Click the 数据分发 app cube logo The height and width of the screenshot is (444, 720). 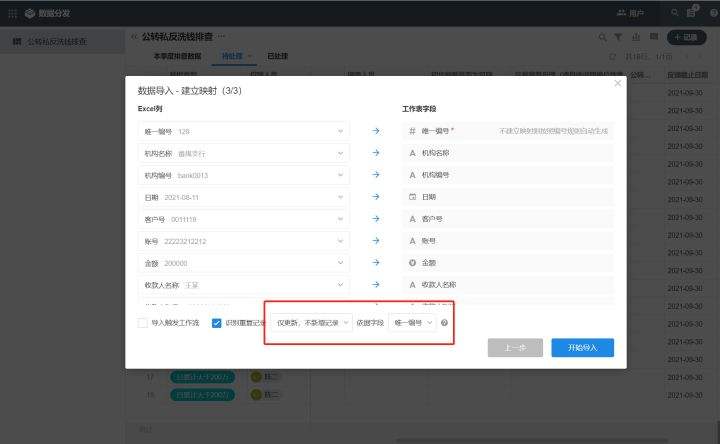coord(30,13)
